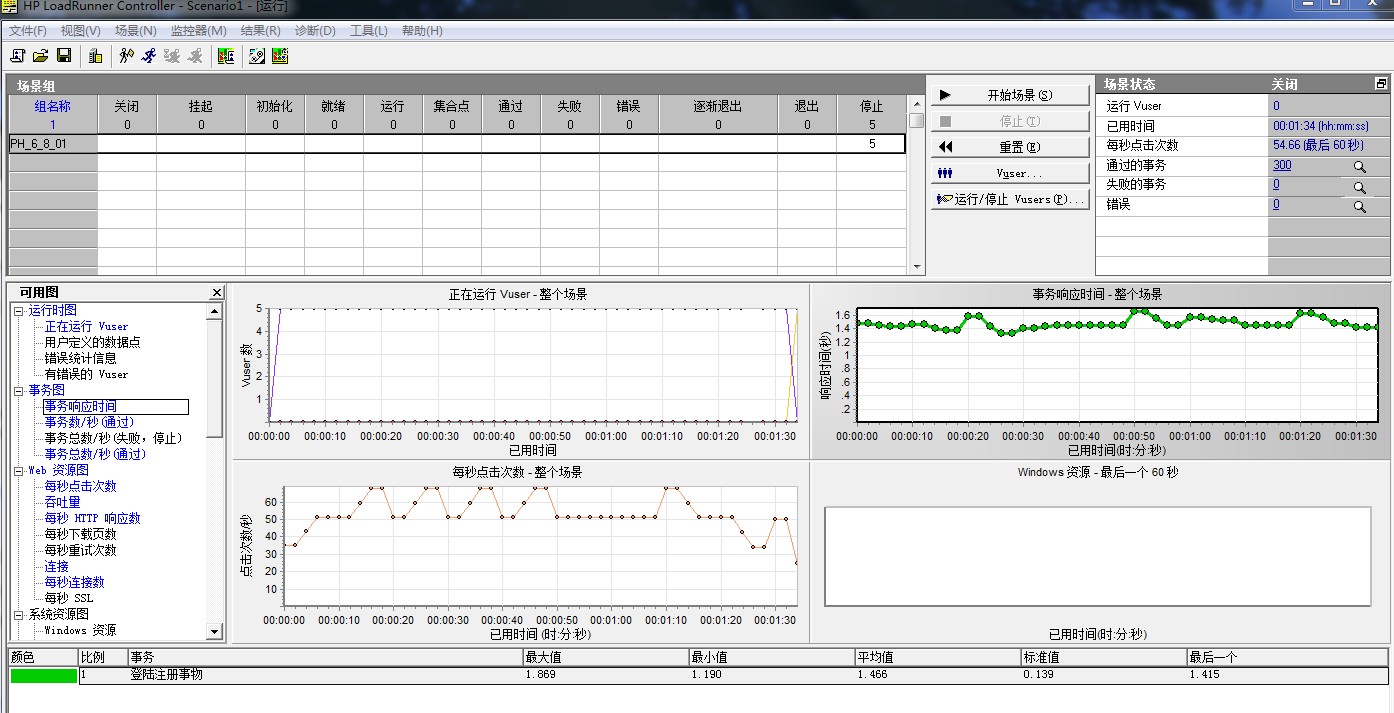This screenshot has height=713, width=1394.
Task: Collapse the 事务图 tree node
Action: (x=19, y=391)
